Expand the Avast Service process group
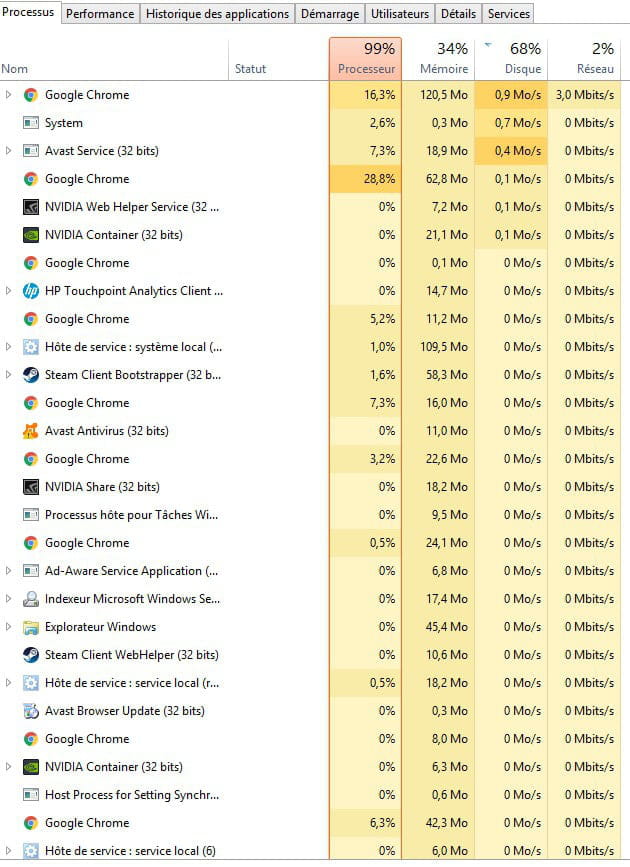 click(9, 151)
